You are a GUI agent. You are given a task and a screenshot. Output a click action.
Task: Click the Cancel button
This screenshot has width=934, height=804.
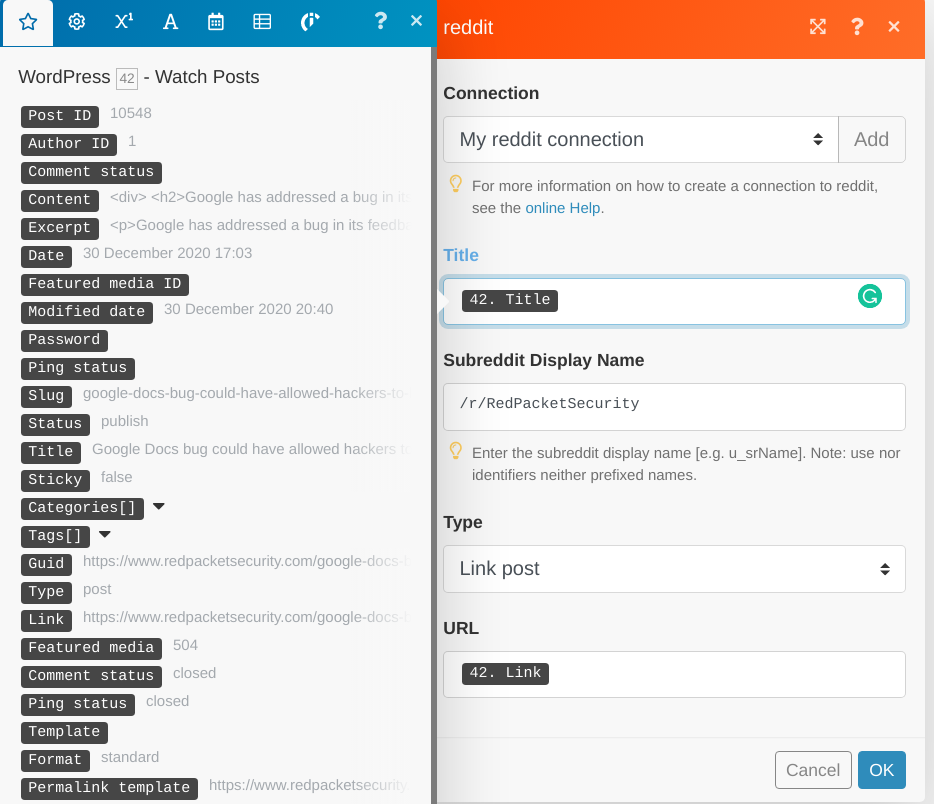point(813,770)
